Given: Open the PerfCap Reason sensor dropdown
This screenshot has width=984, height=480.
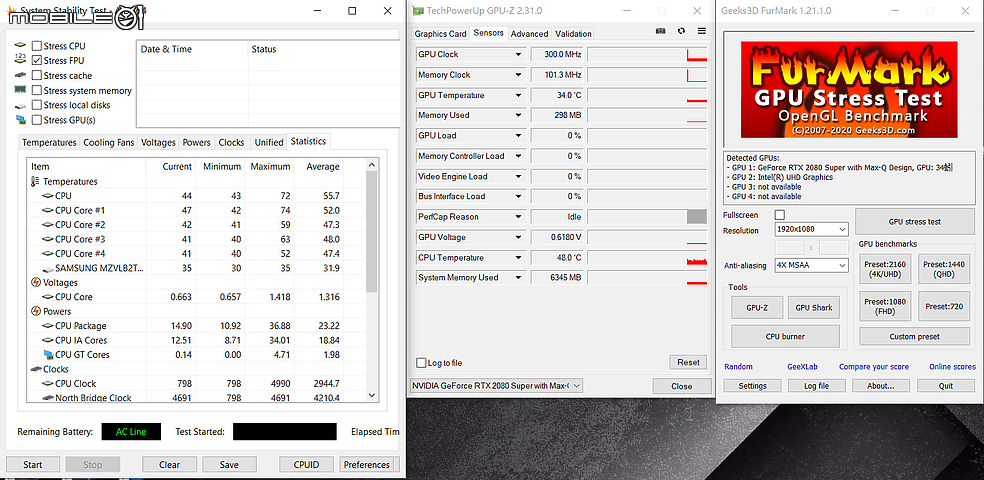Looking at the screenshot, I should click(x=518, y=217).
